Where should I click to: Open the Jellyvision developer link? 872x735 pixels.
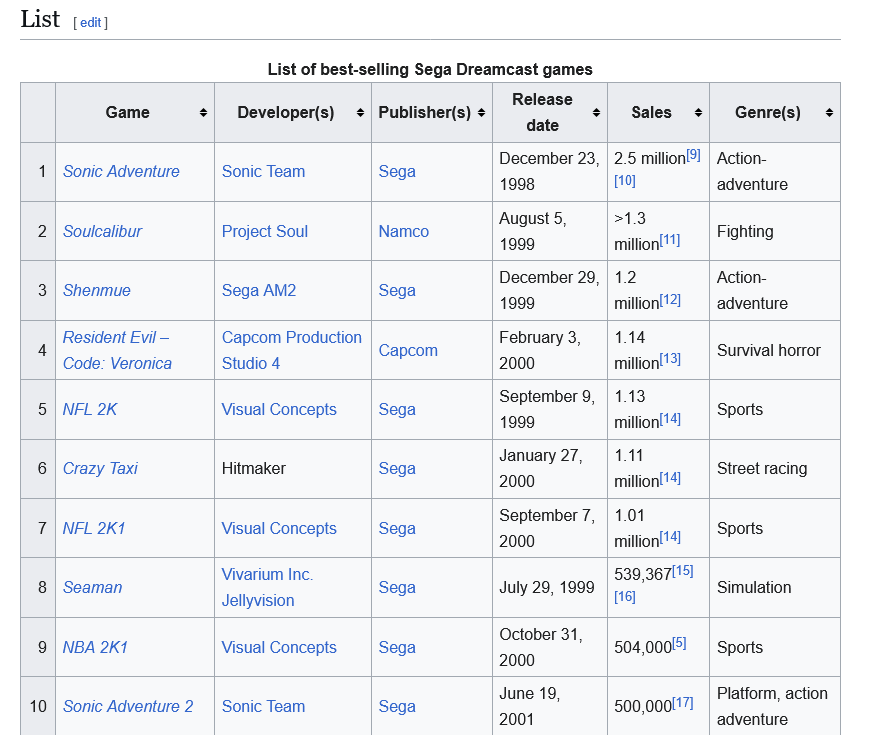point(258,600)
